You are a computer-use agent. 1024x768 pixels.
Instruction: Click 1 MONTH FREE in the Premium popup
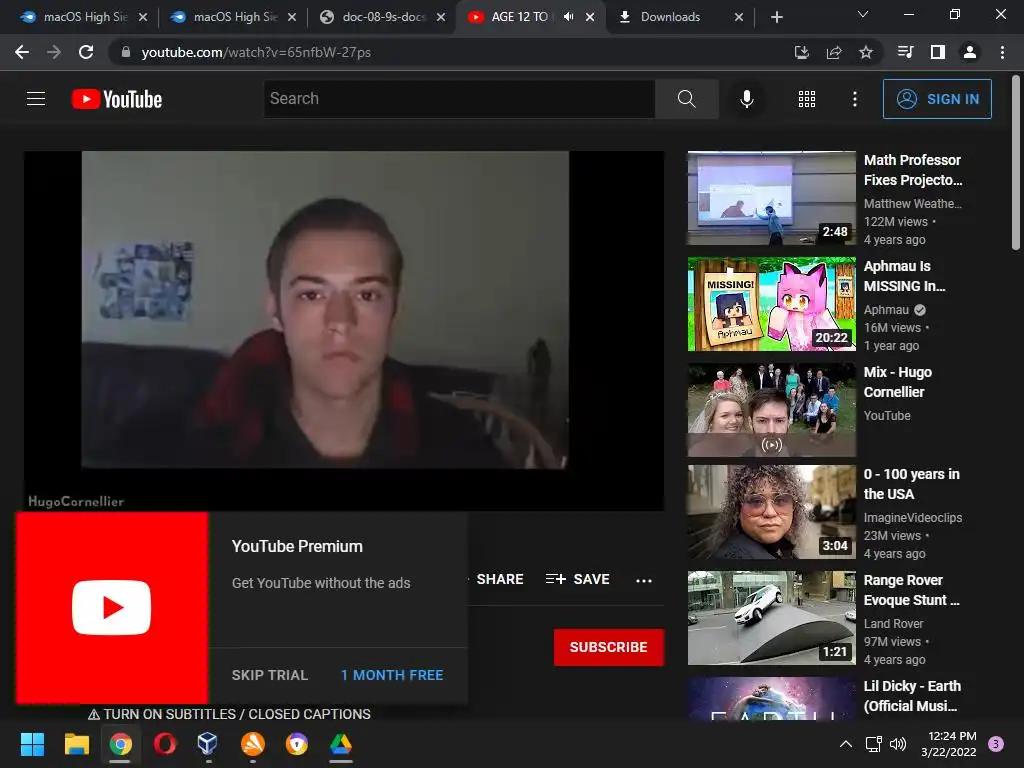[392, 675]
